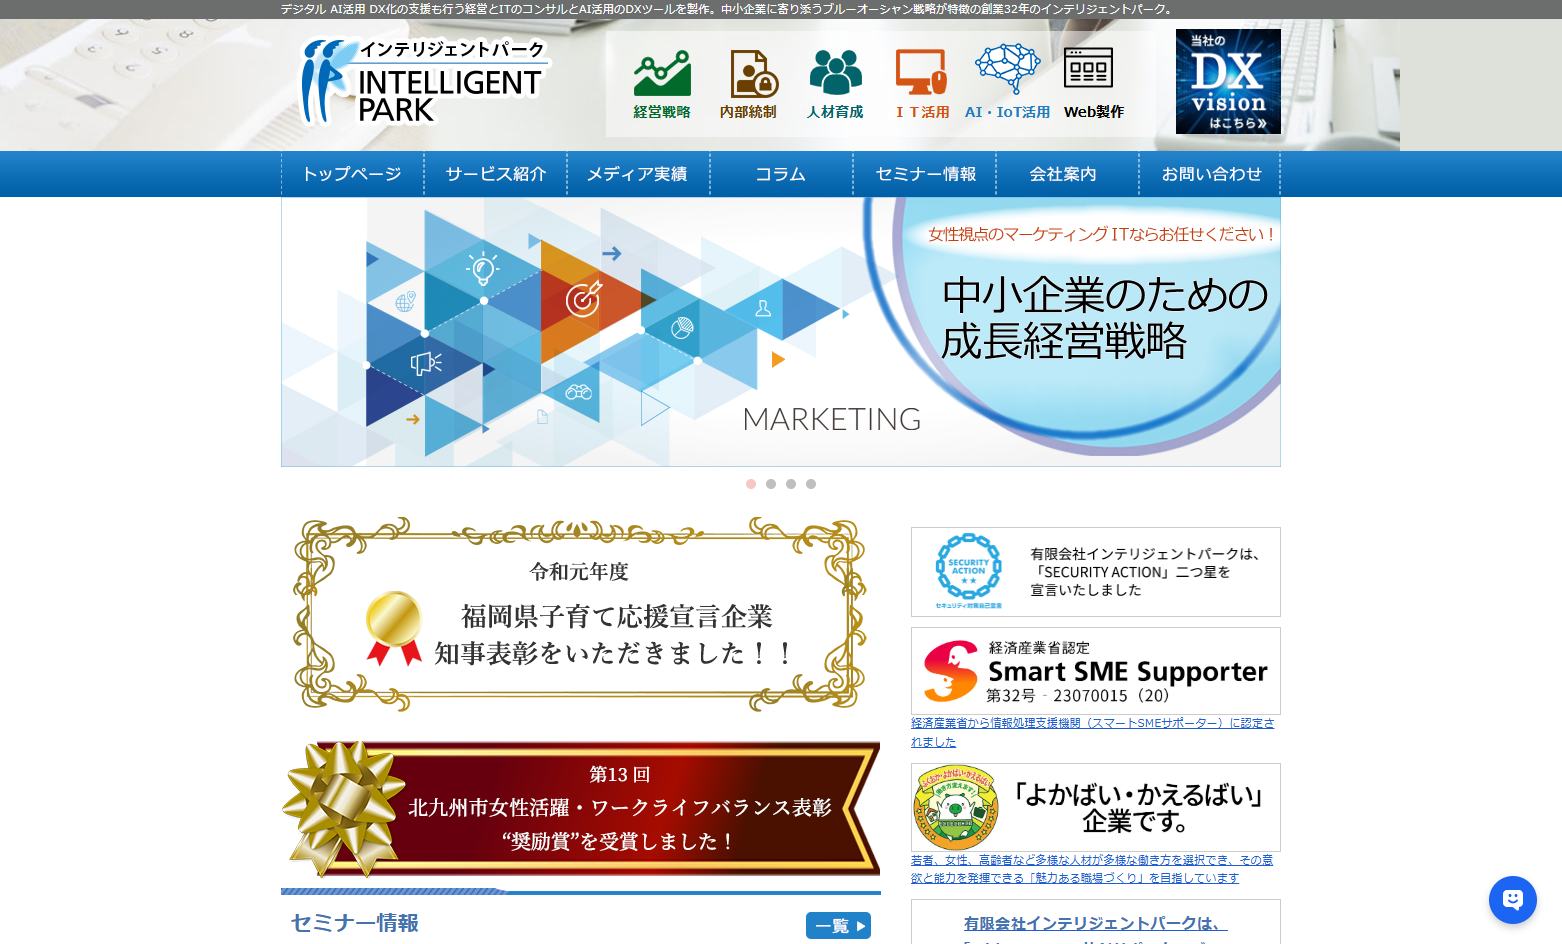Click the コラム navigation entry
1562x944 pixels.
781,173
